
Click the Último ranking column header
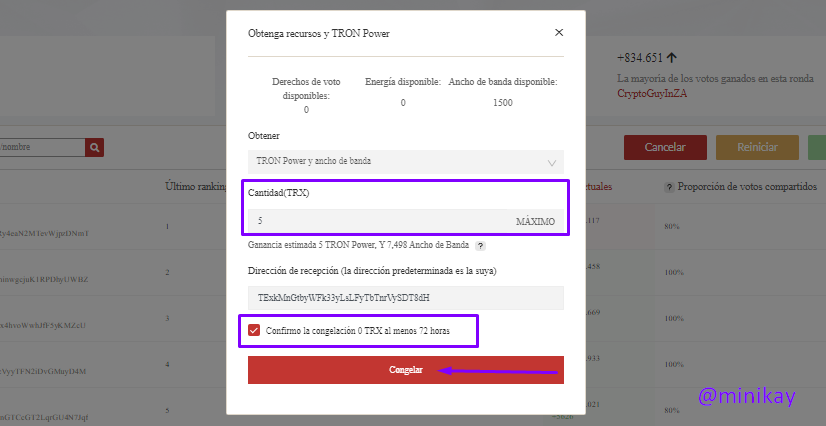click(x=195, y=187)
